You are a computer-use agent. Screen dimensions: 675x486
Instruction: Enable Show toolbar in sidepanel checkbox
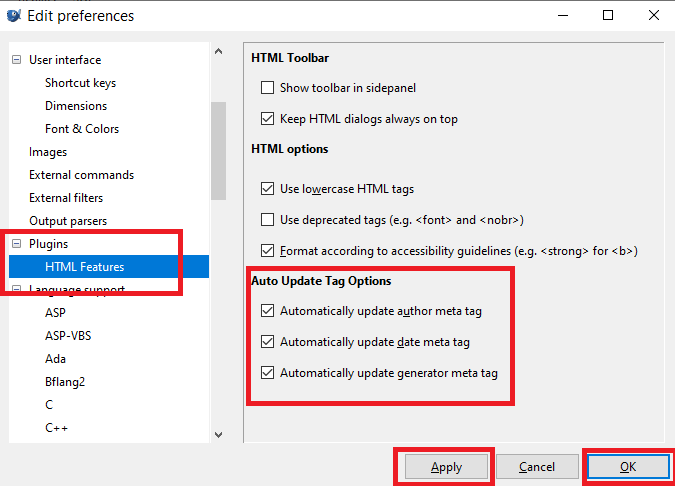coord(267,88)
